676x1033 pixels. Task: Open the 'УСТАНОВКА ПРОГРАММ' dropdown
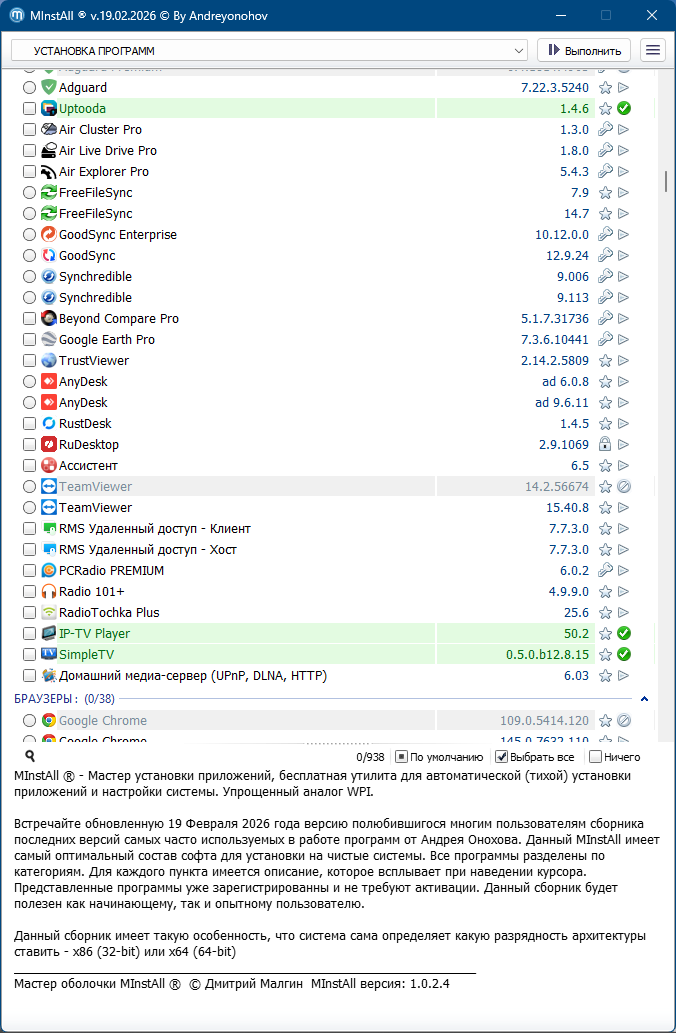click(x=269, y=50)
